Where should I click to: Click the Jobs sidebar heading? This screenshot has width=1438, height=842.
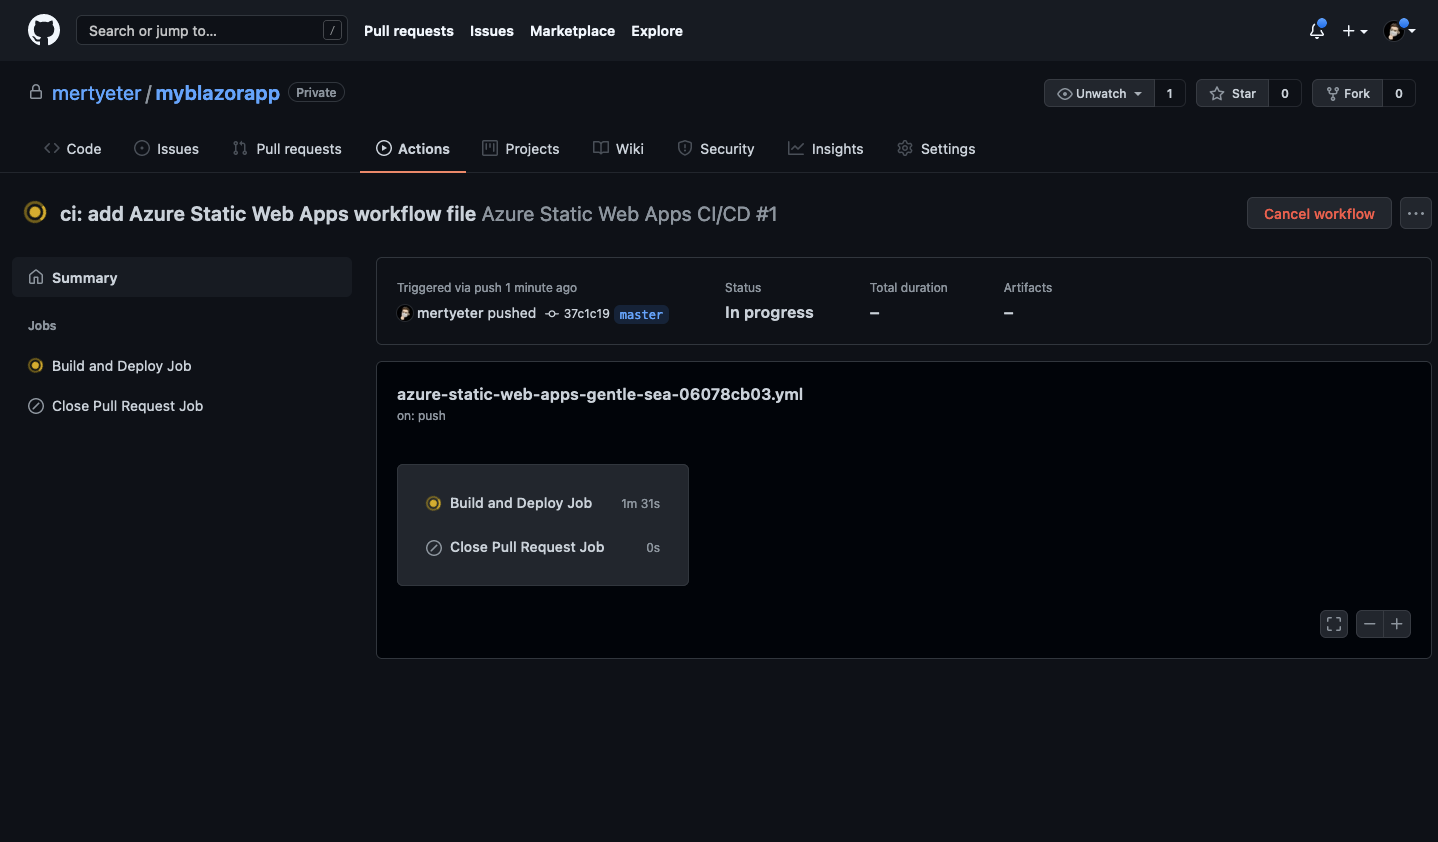coord(42,326)
